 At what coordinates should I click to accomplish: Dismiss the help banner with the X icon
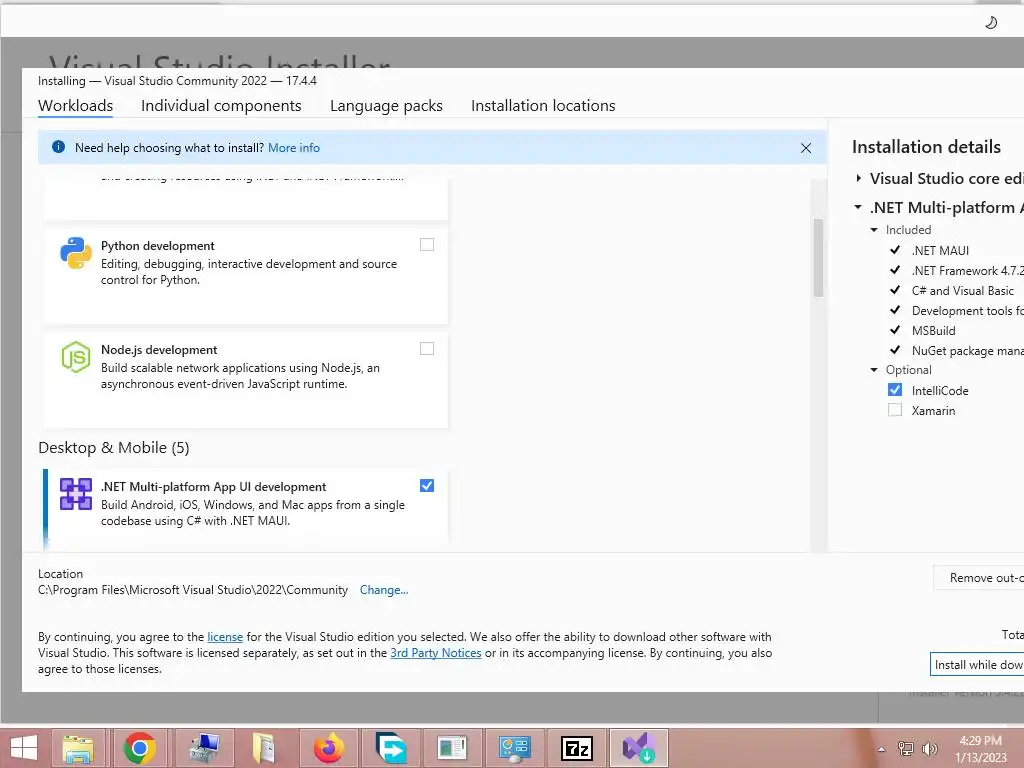[806, 148]
